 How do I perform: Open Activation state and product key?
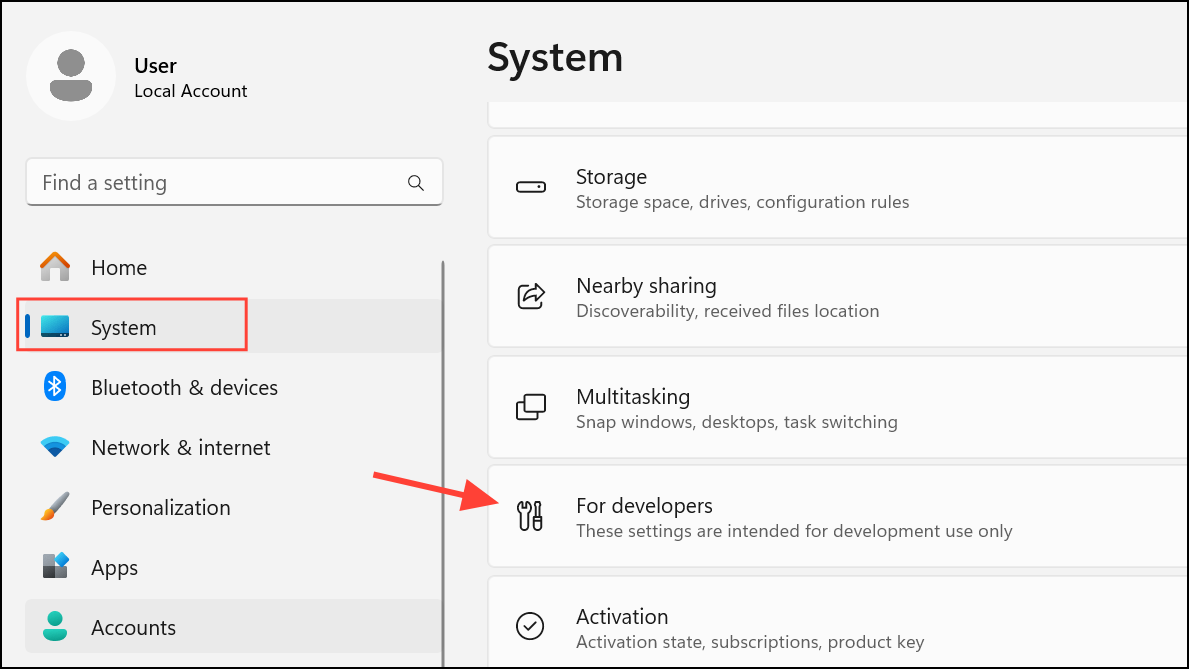pos(750,627)
